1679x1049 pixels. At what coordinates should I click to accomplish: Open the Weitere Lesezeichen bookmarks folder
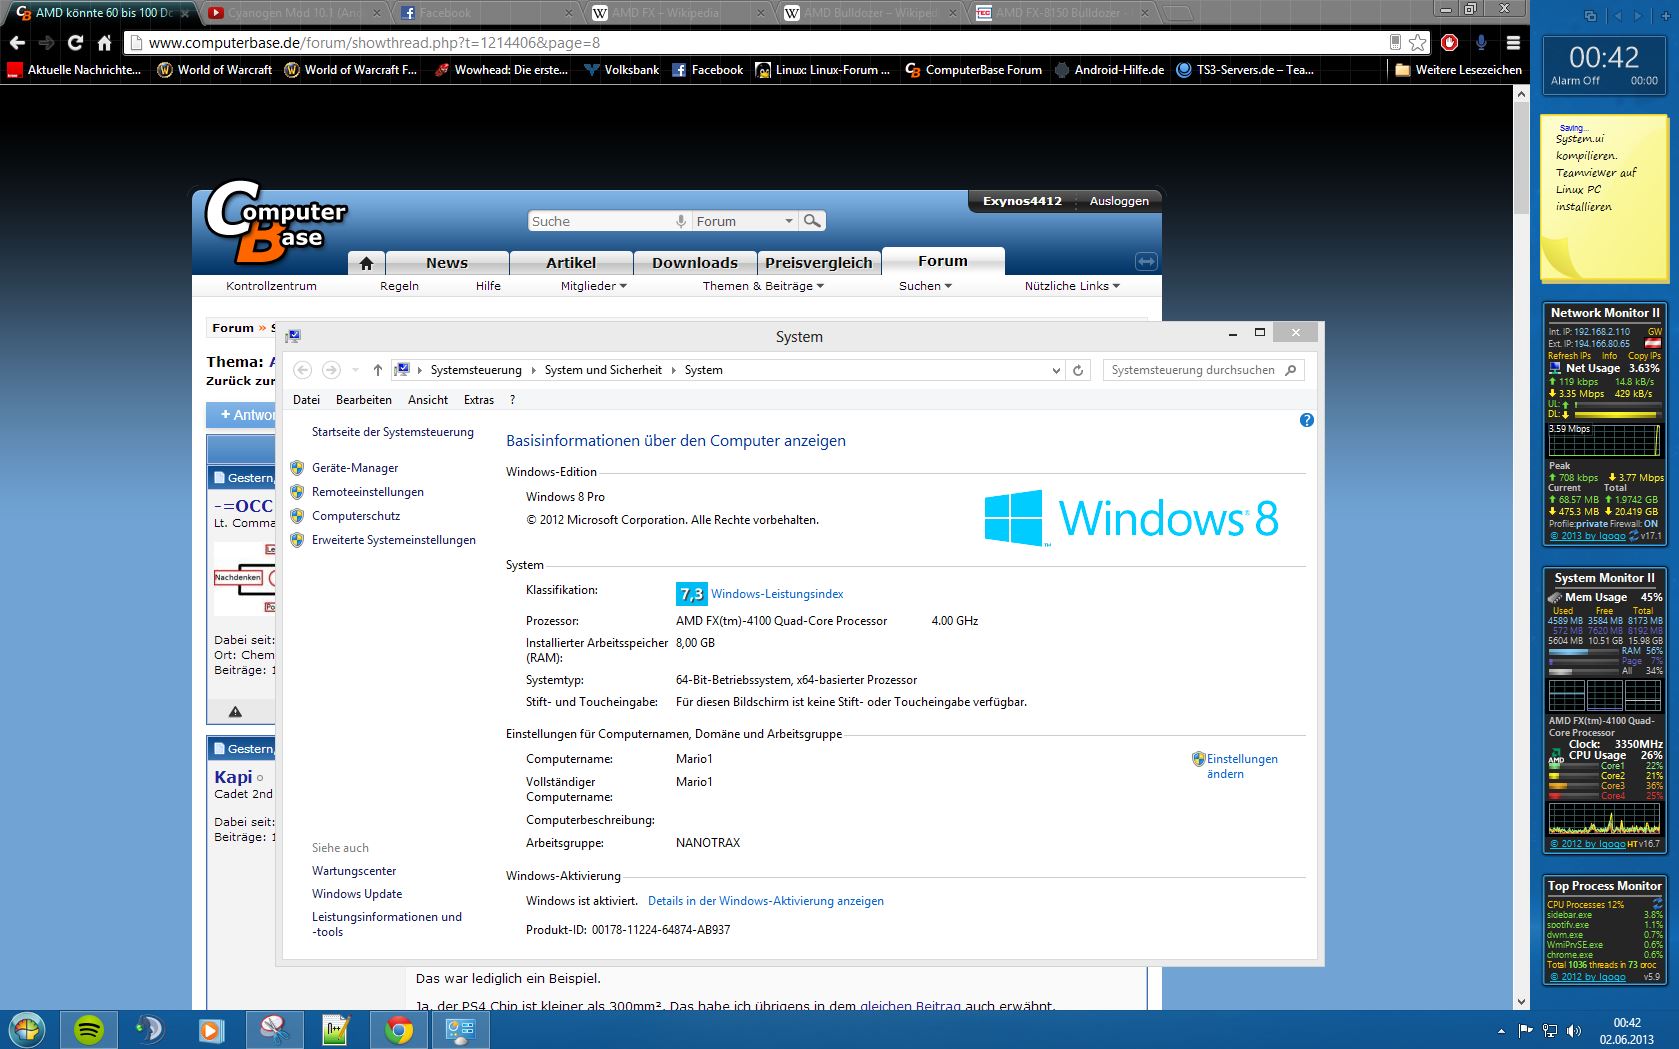(x=1458, y=70)
